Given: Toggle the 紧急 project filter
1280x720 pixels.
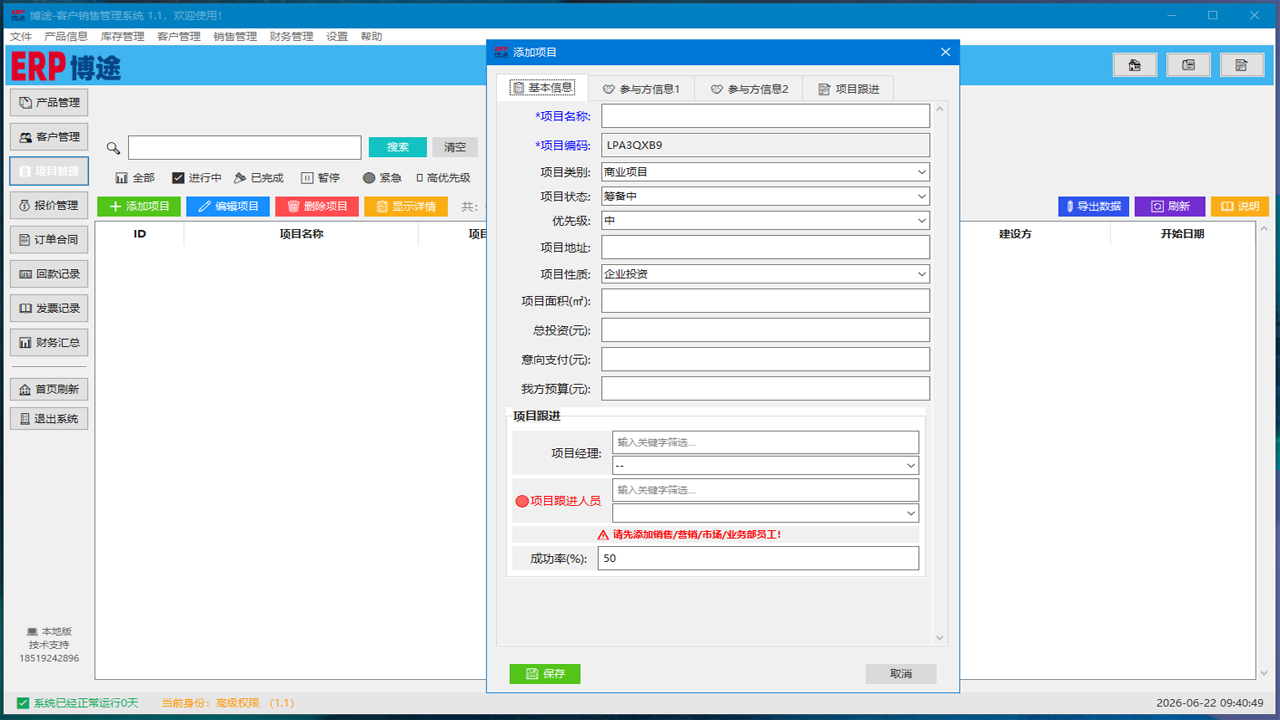Looking at the screenshot, I should point(382,178).
